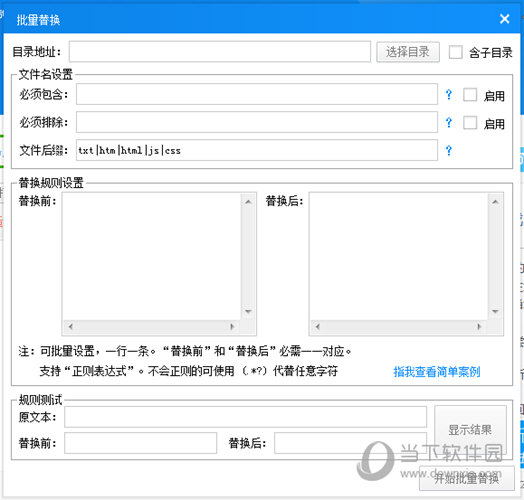The image size is (524, 500).
Task: Focus the 替换前 field in 规则测试
Action: pyautogui.click(x=140, y=443)
